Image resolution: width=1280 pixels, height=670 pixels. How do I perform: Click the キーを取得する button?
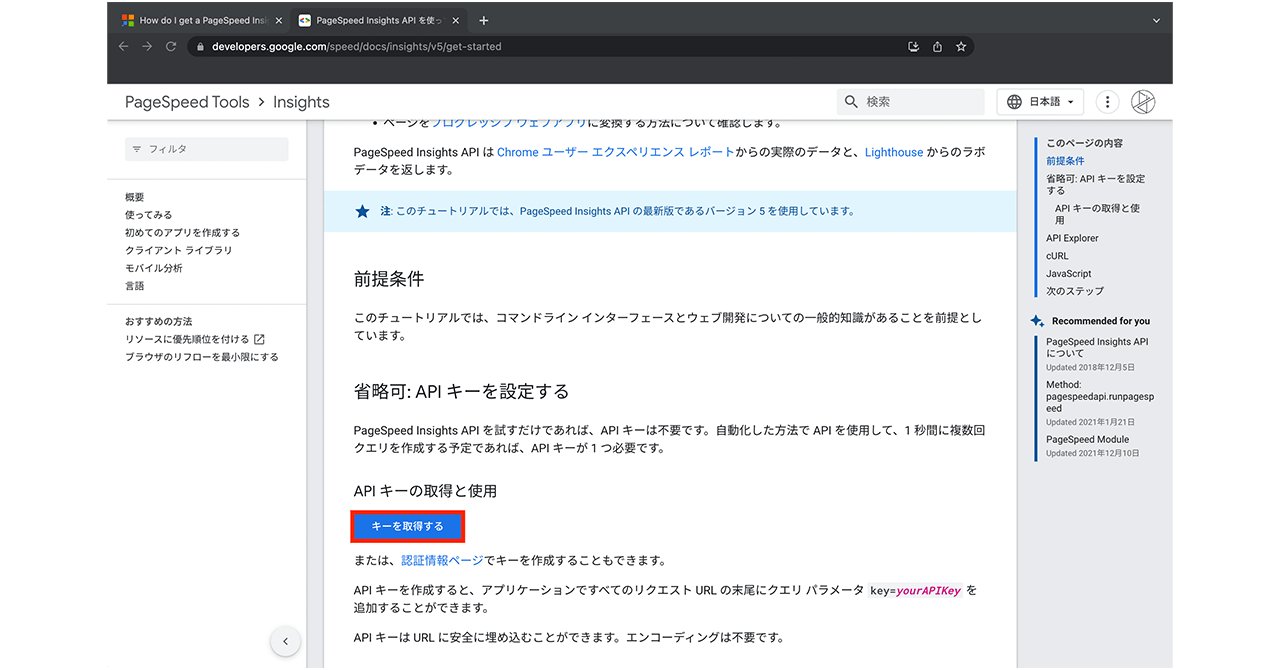(x=407, y=526)
